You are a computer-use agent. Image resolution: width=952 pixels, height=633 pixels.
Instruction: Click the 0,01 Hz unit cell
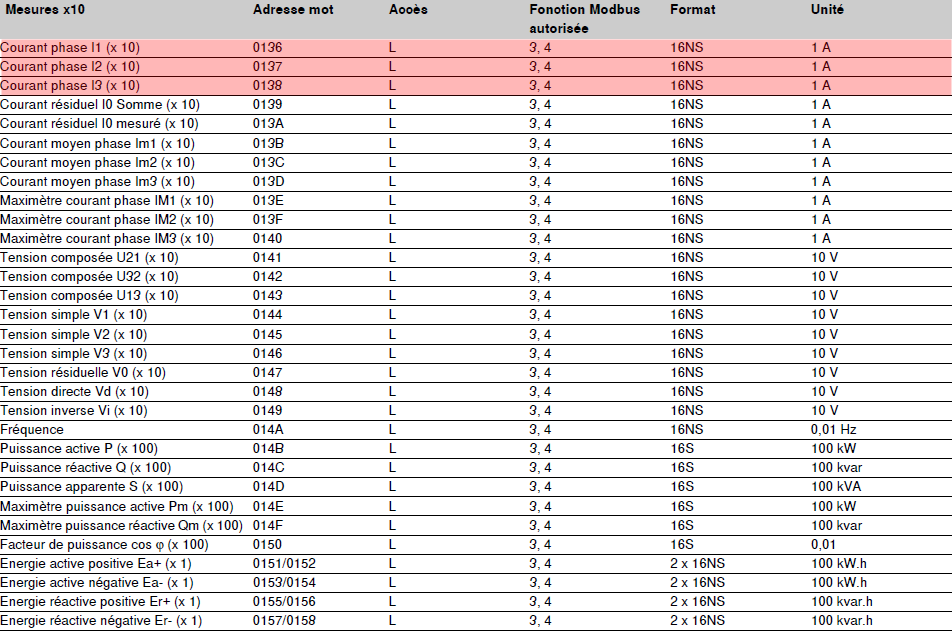pyautogui.click(x=827, y=429)
